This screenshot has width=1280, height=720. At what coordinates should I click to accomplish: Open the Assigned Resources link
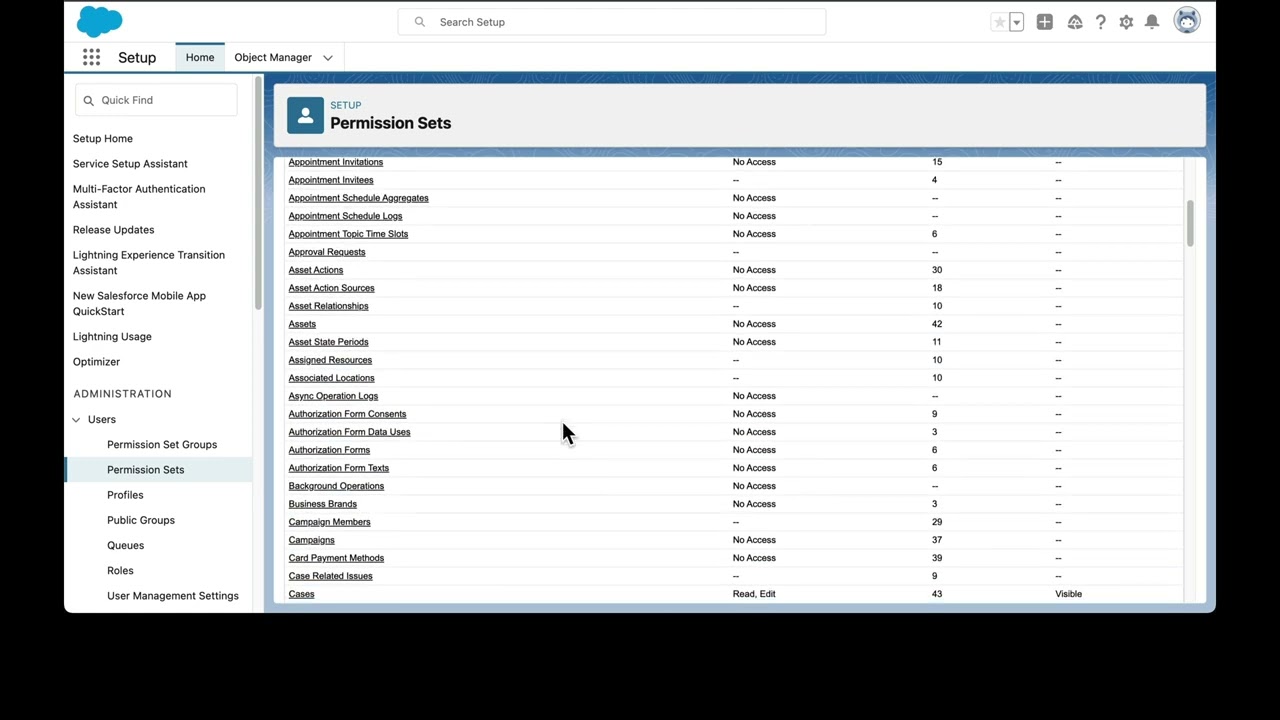click(330, 360)
